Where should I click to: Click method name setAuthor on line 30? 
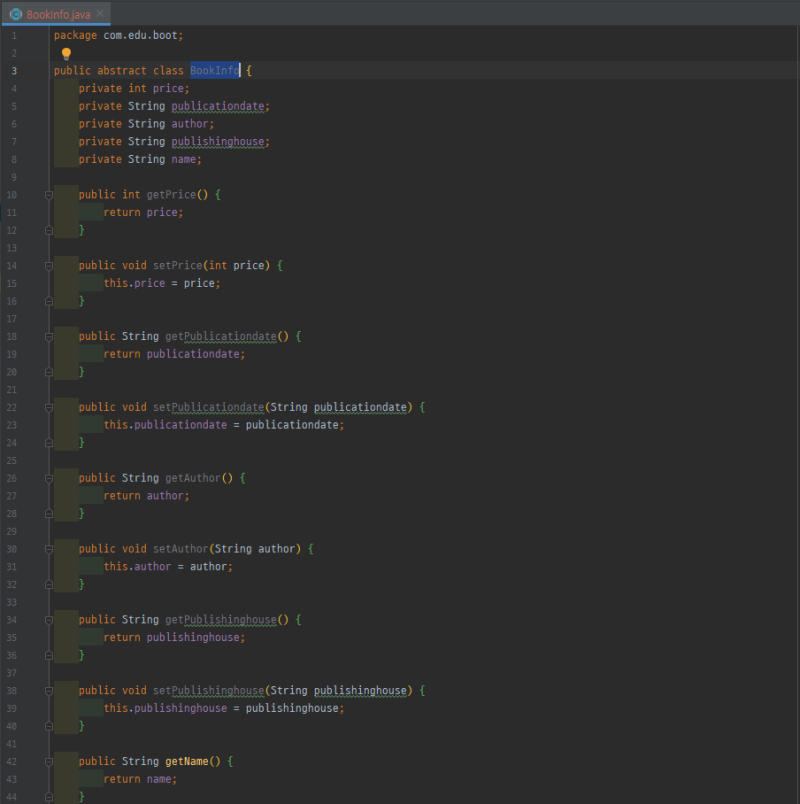tap(181, 549)
